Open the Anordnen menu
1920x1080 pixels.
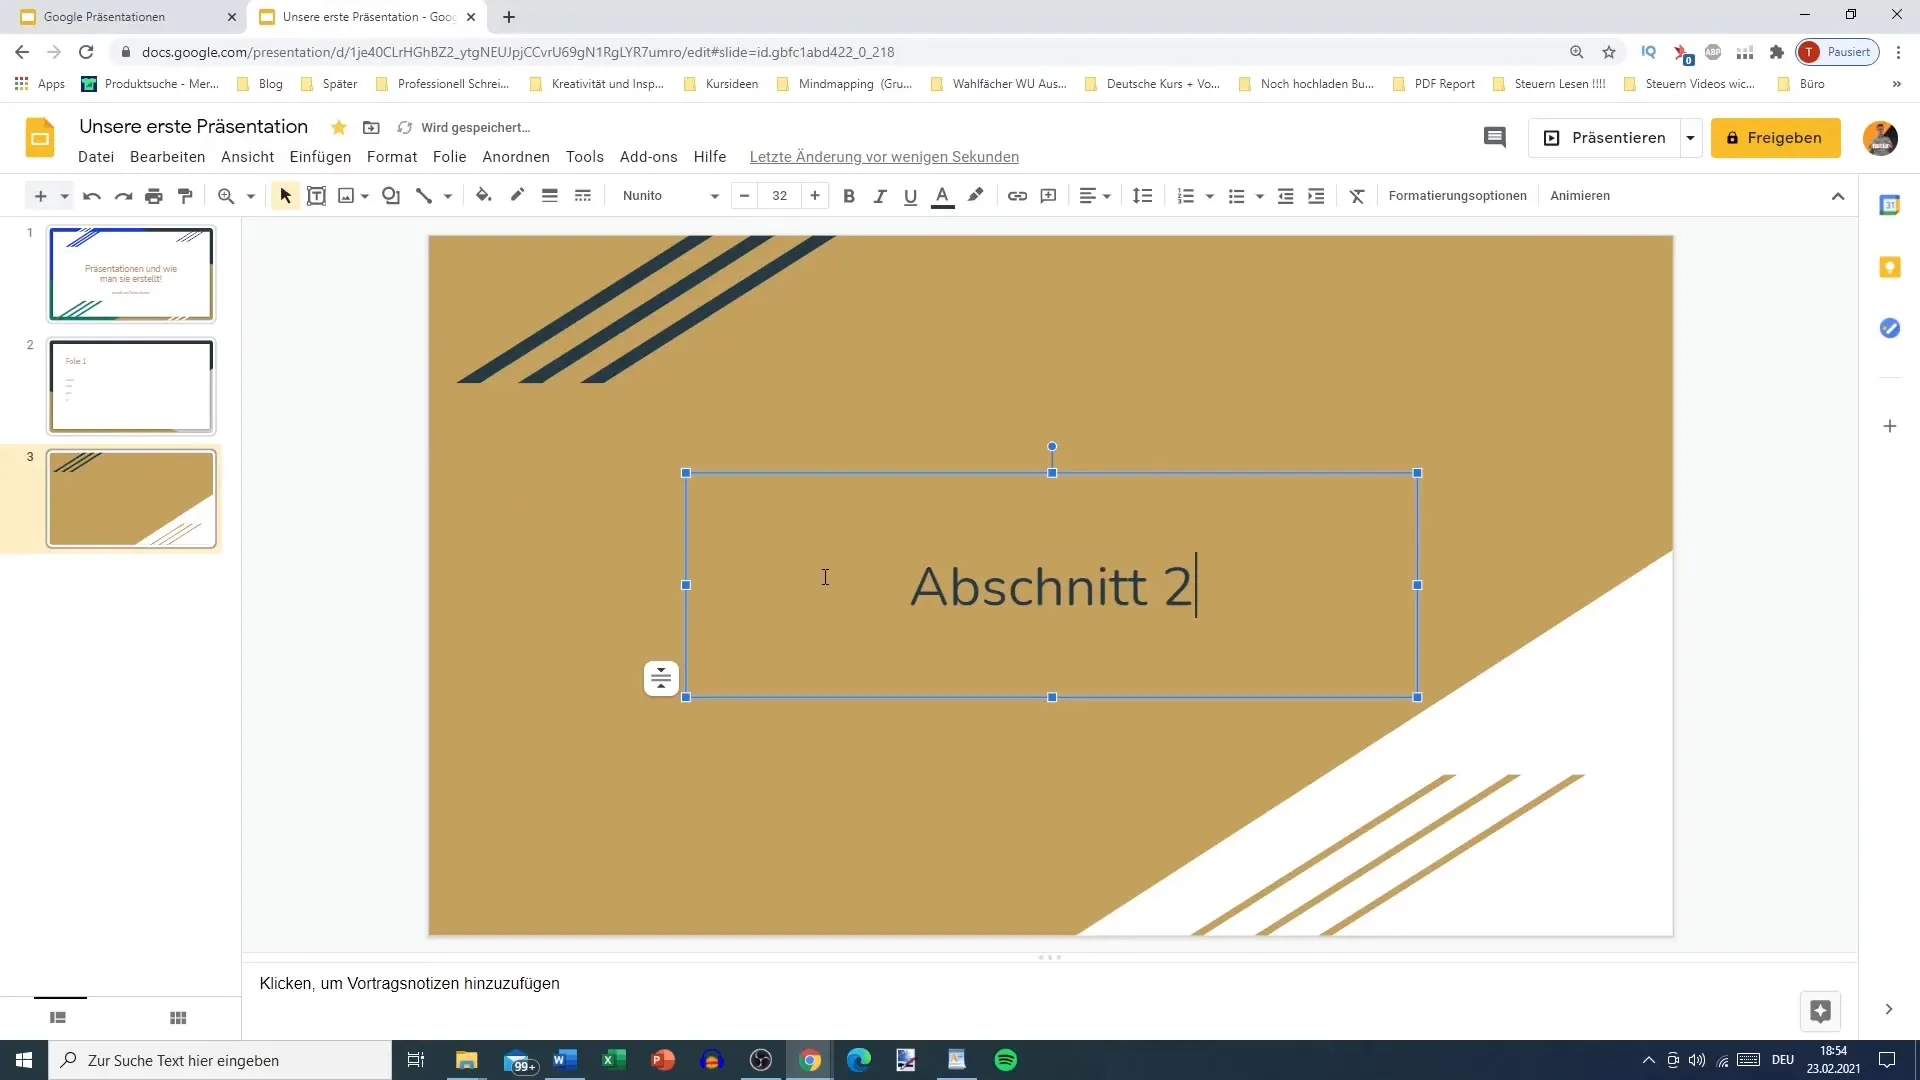[516, 157]
